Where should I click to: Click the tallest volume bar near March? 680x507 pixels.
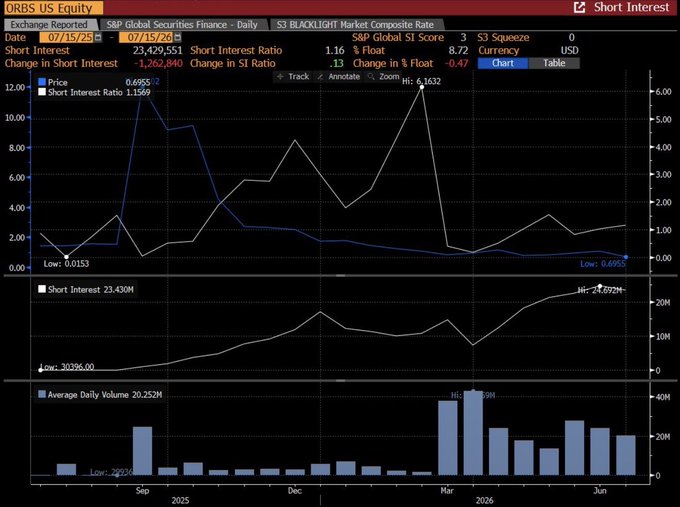(x=473, y=433)
